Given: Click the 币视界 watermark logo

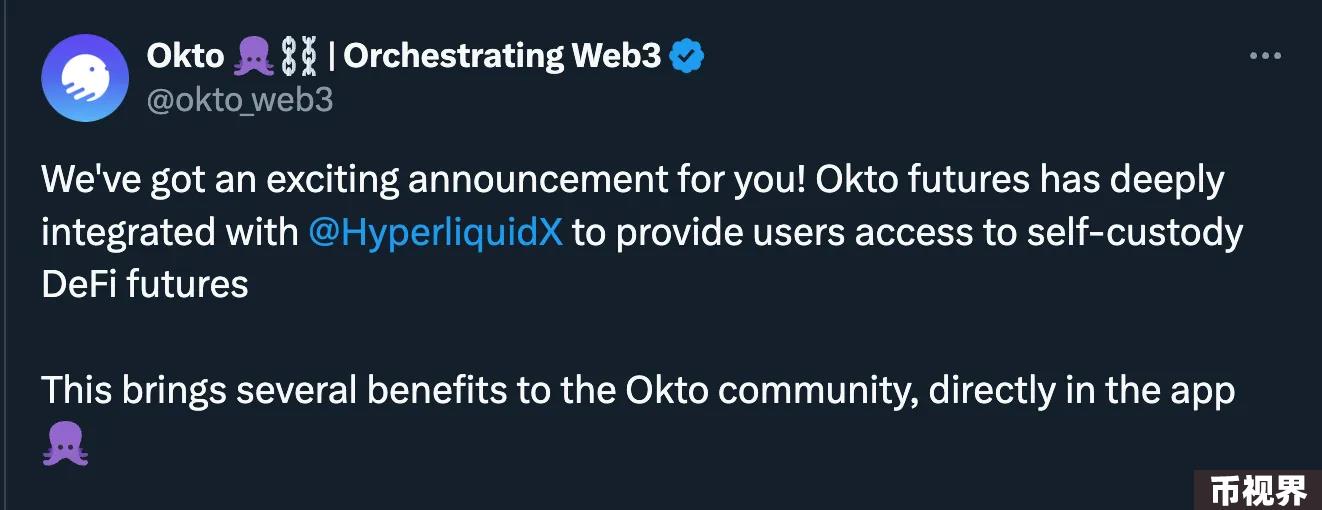Looking at the screenshot, I should [1258, 490].
